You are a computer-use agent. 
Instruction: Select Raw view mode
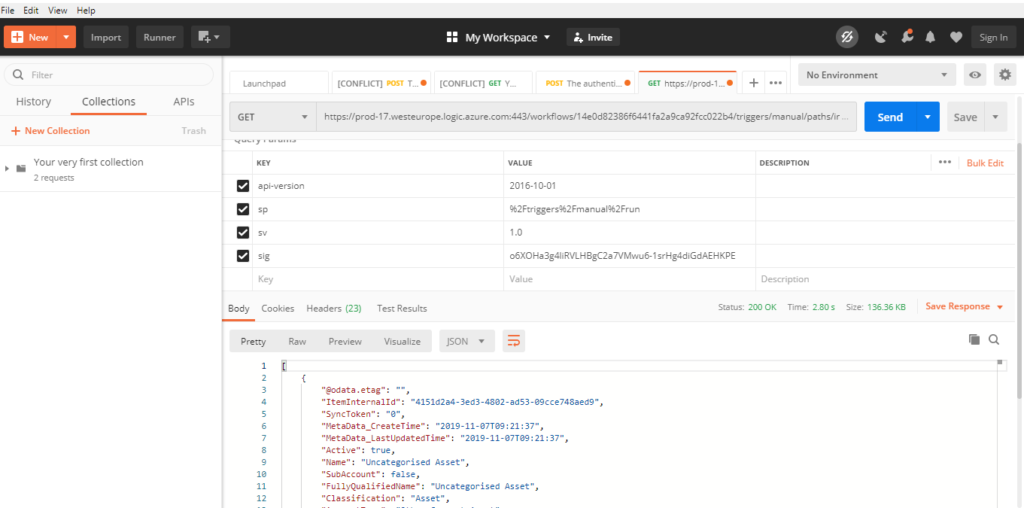tap(297, 341)
